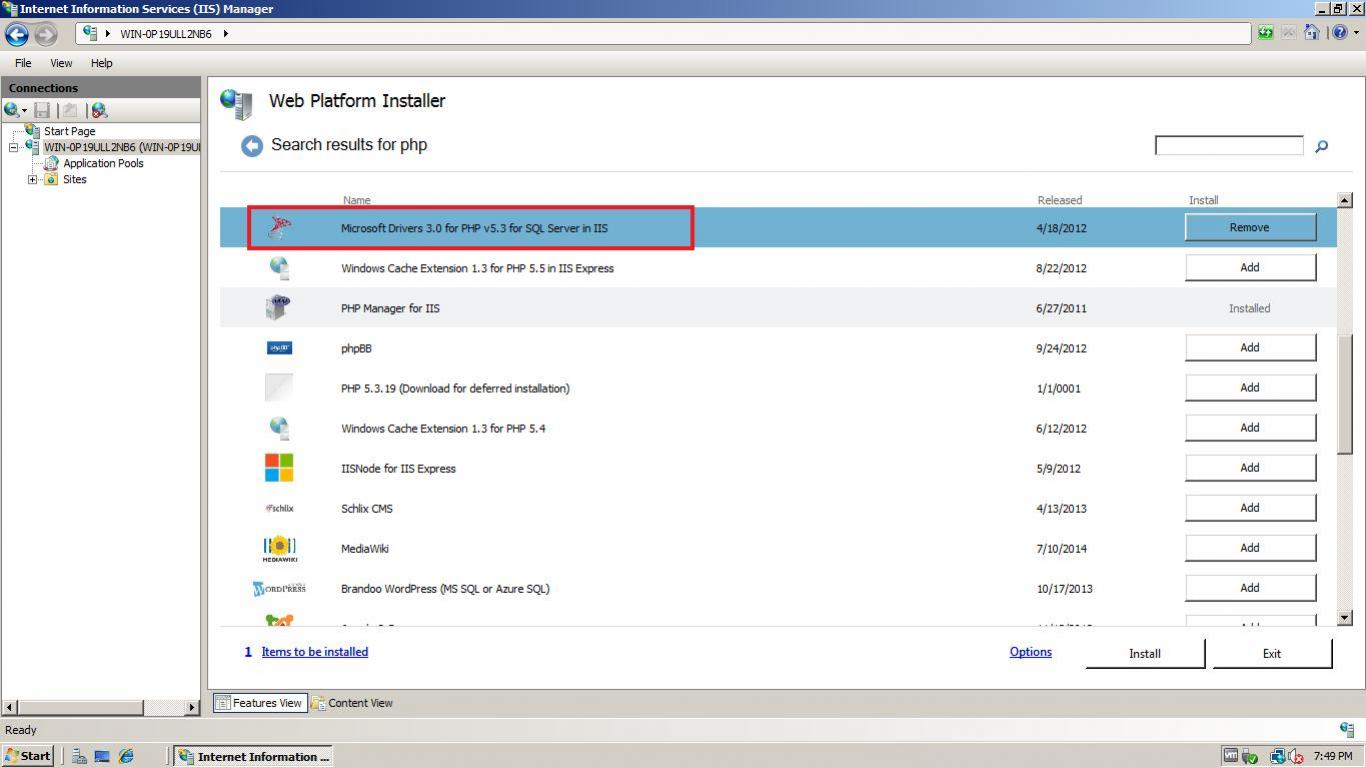Add IISNode for IIS Express
Viewport: 1366px width, 768px height.
pos(1250,467)
